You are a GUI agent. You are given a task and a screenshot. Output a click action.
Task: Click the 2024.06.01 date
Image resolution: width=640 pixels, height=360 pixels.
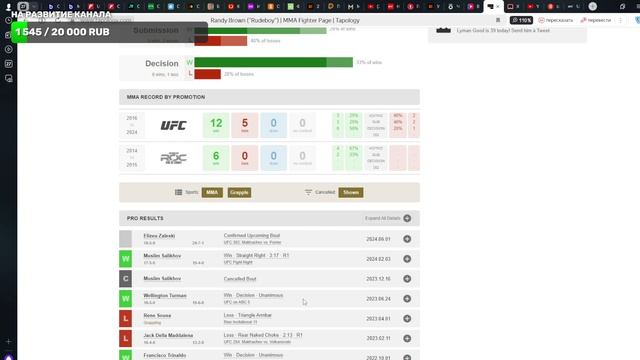[378, 239]
